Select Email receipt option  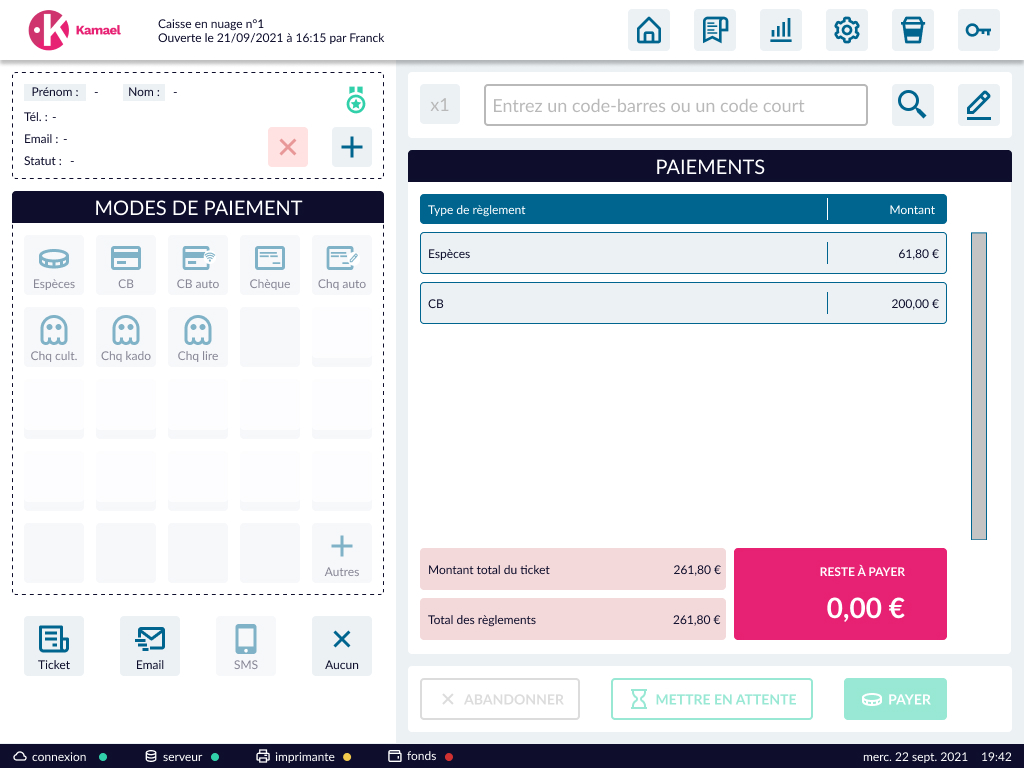tap(150, 646)
